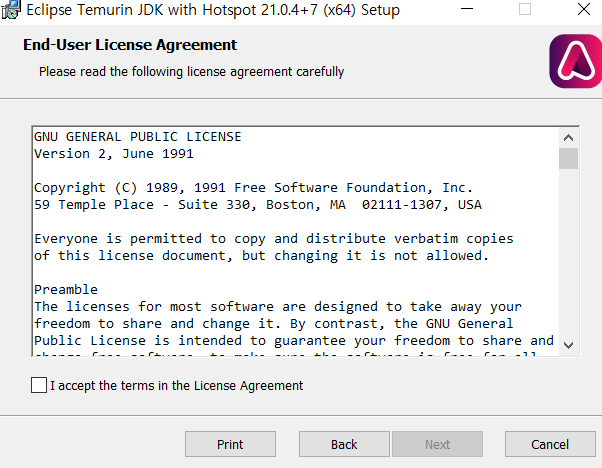602x468 pixels.
Task: Click the license scrollbar up arrow
Action: [568, 137]
